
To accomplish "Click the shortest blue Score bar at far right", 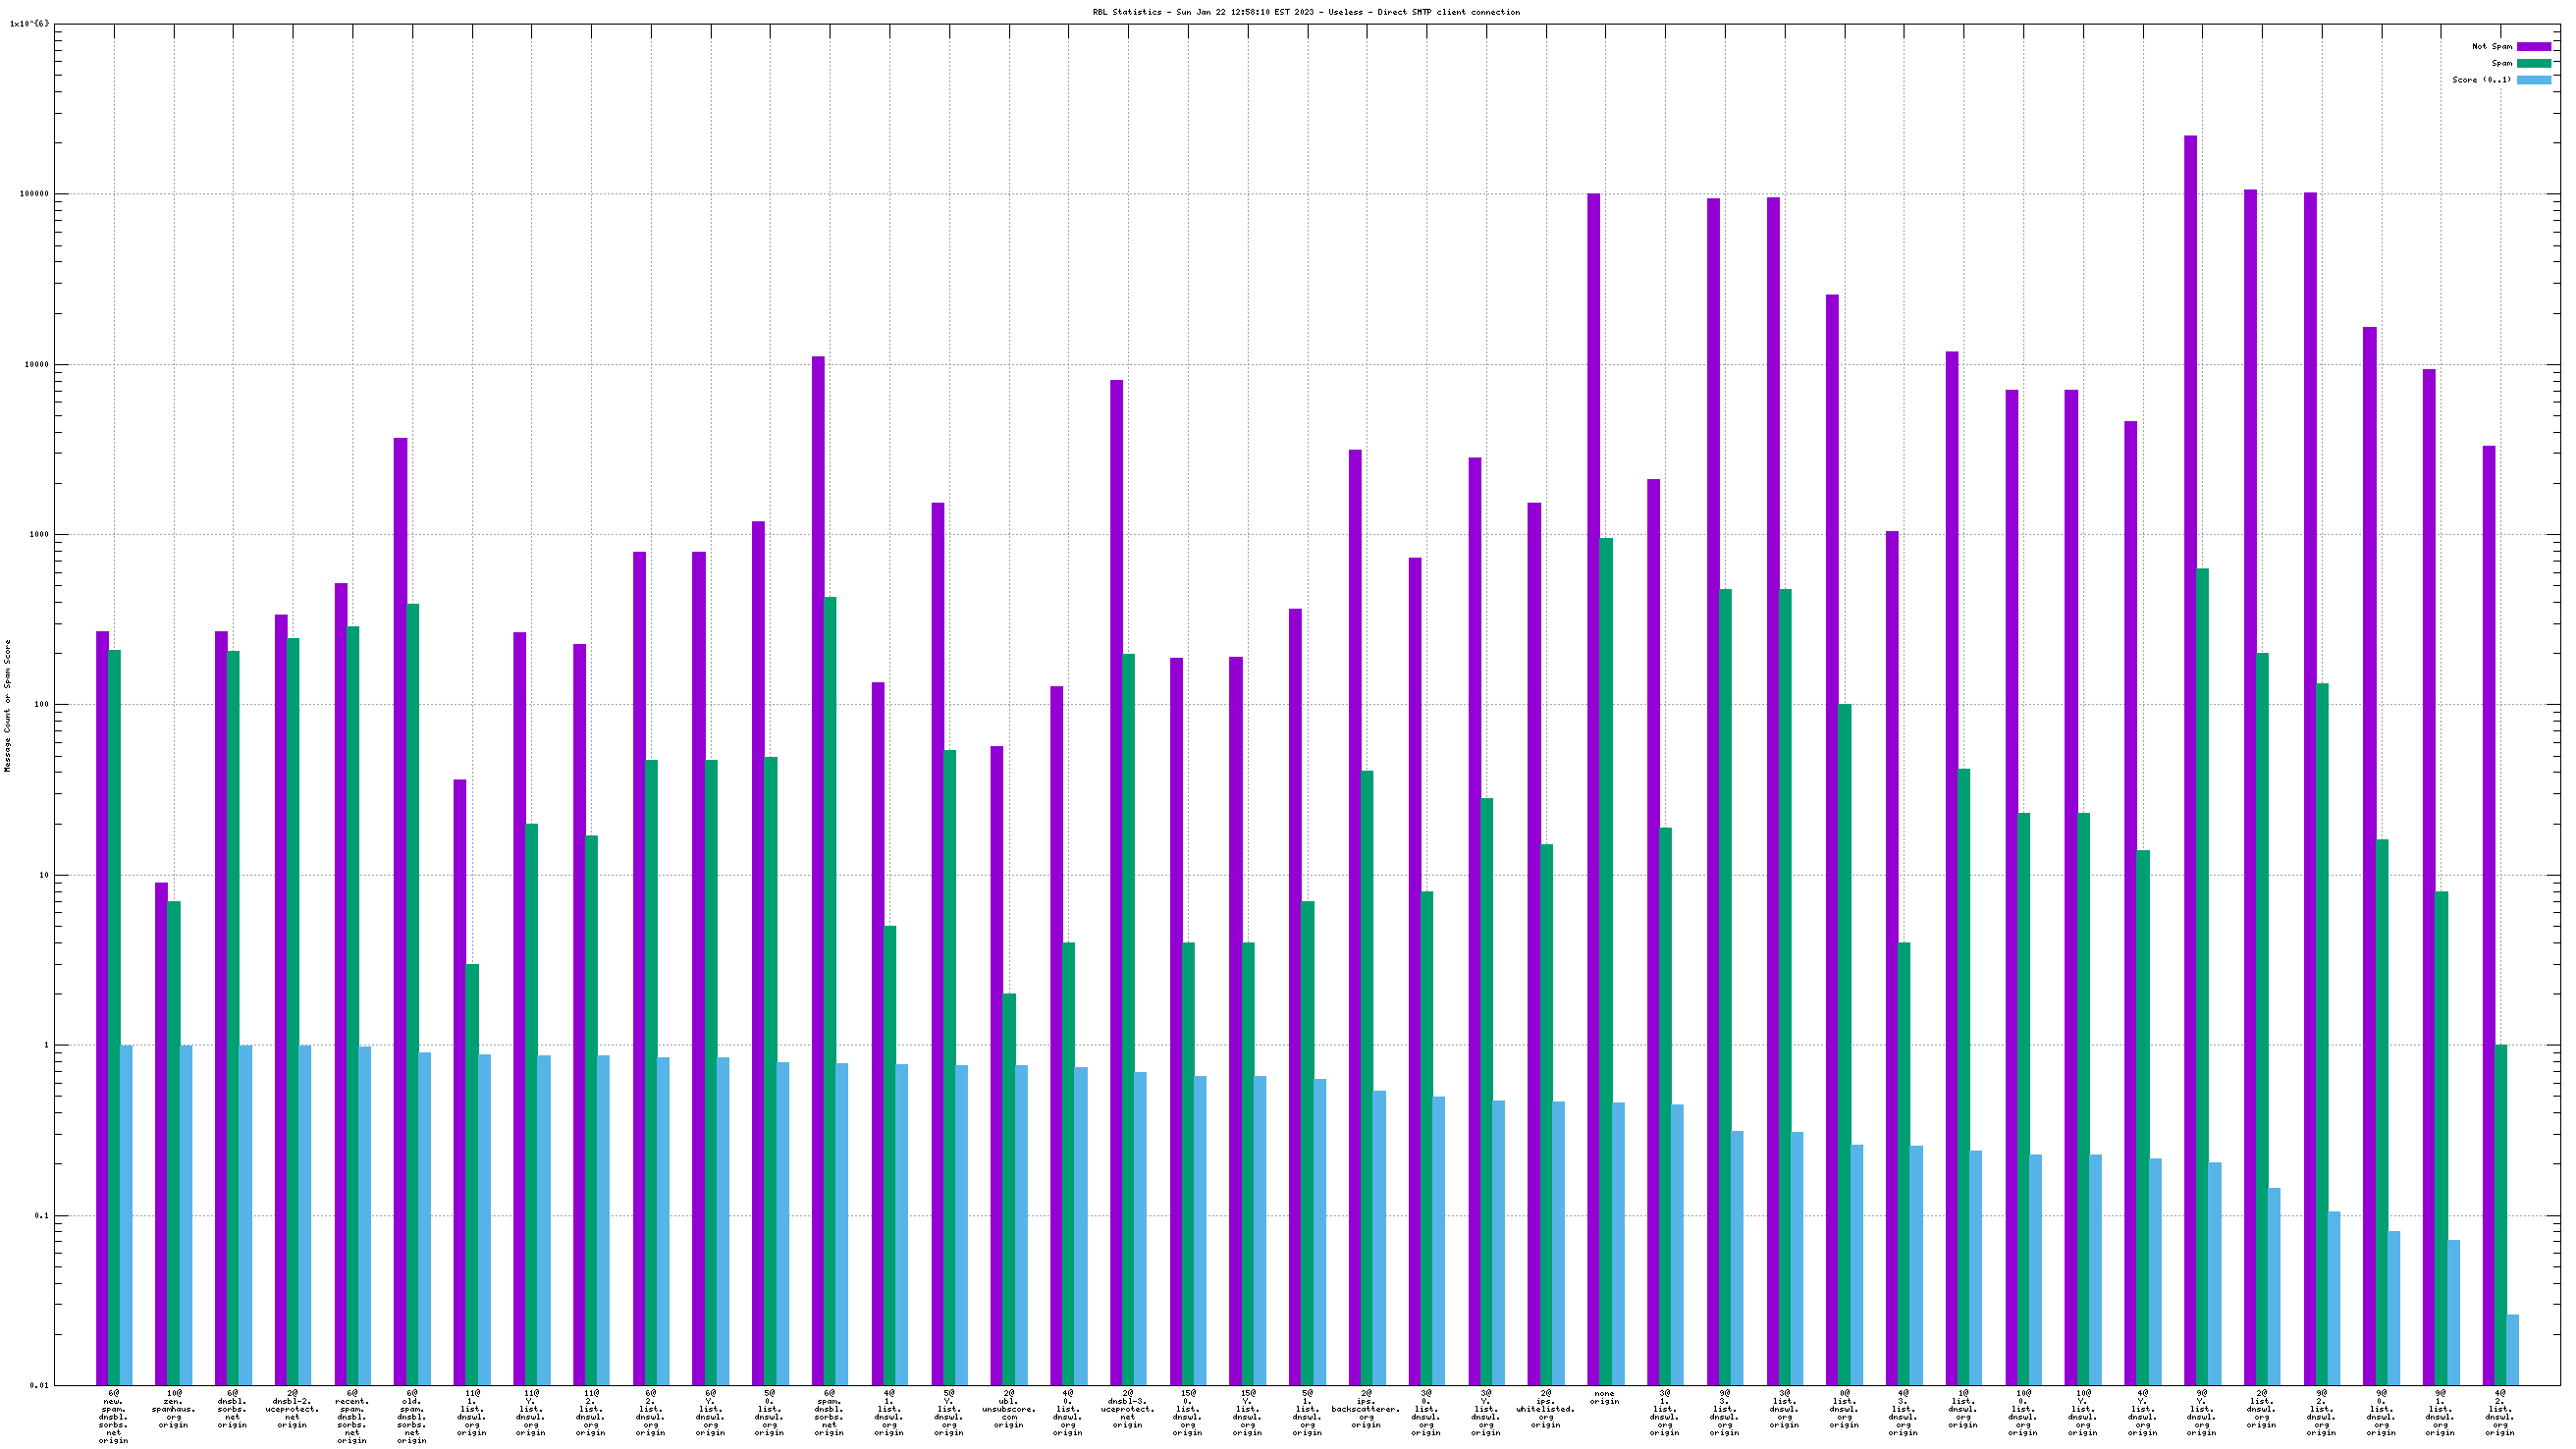I will pos(2512,1350).
